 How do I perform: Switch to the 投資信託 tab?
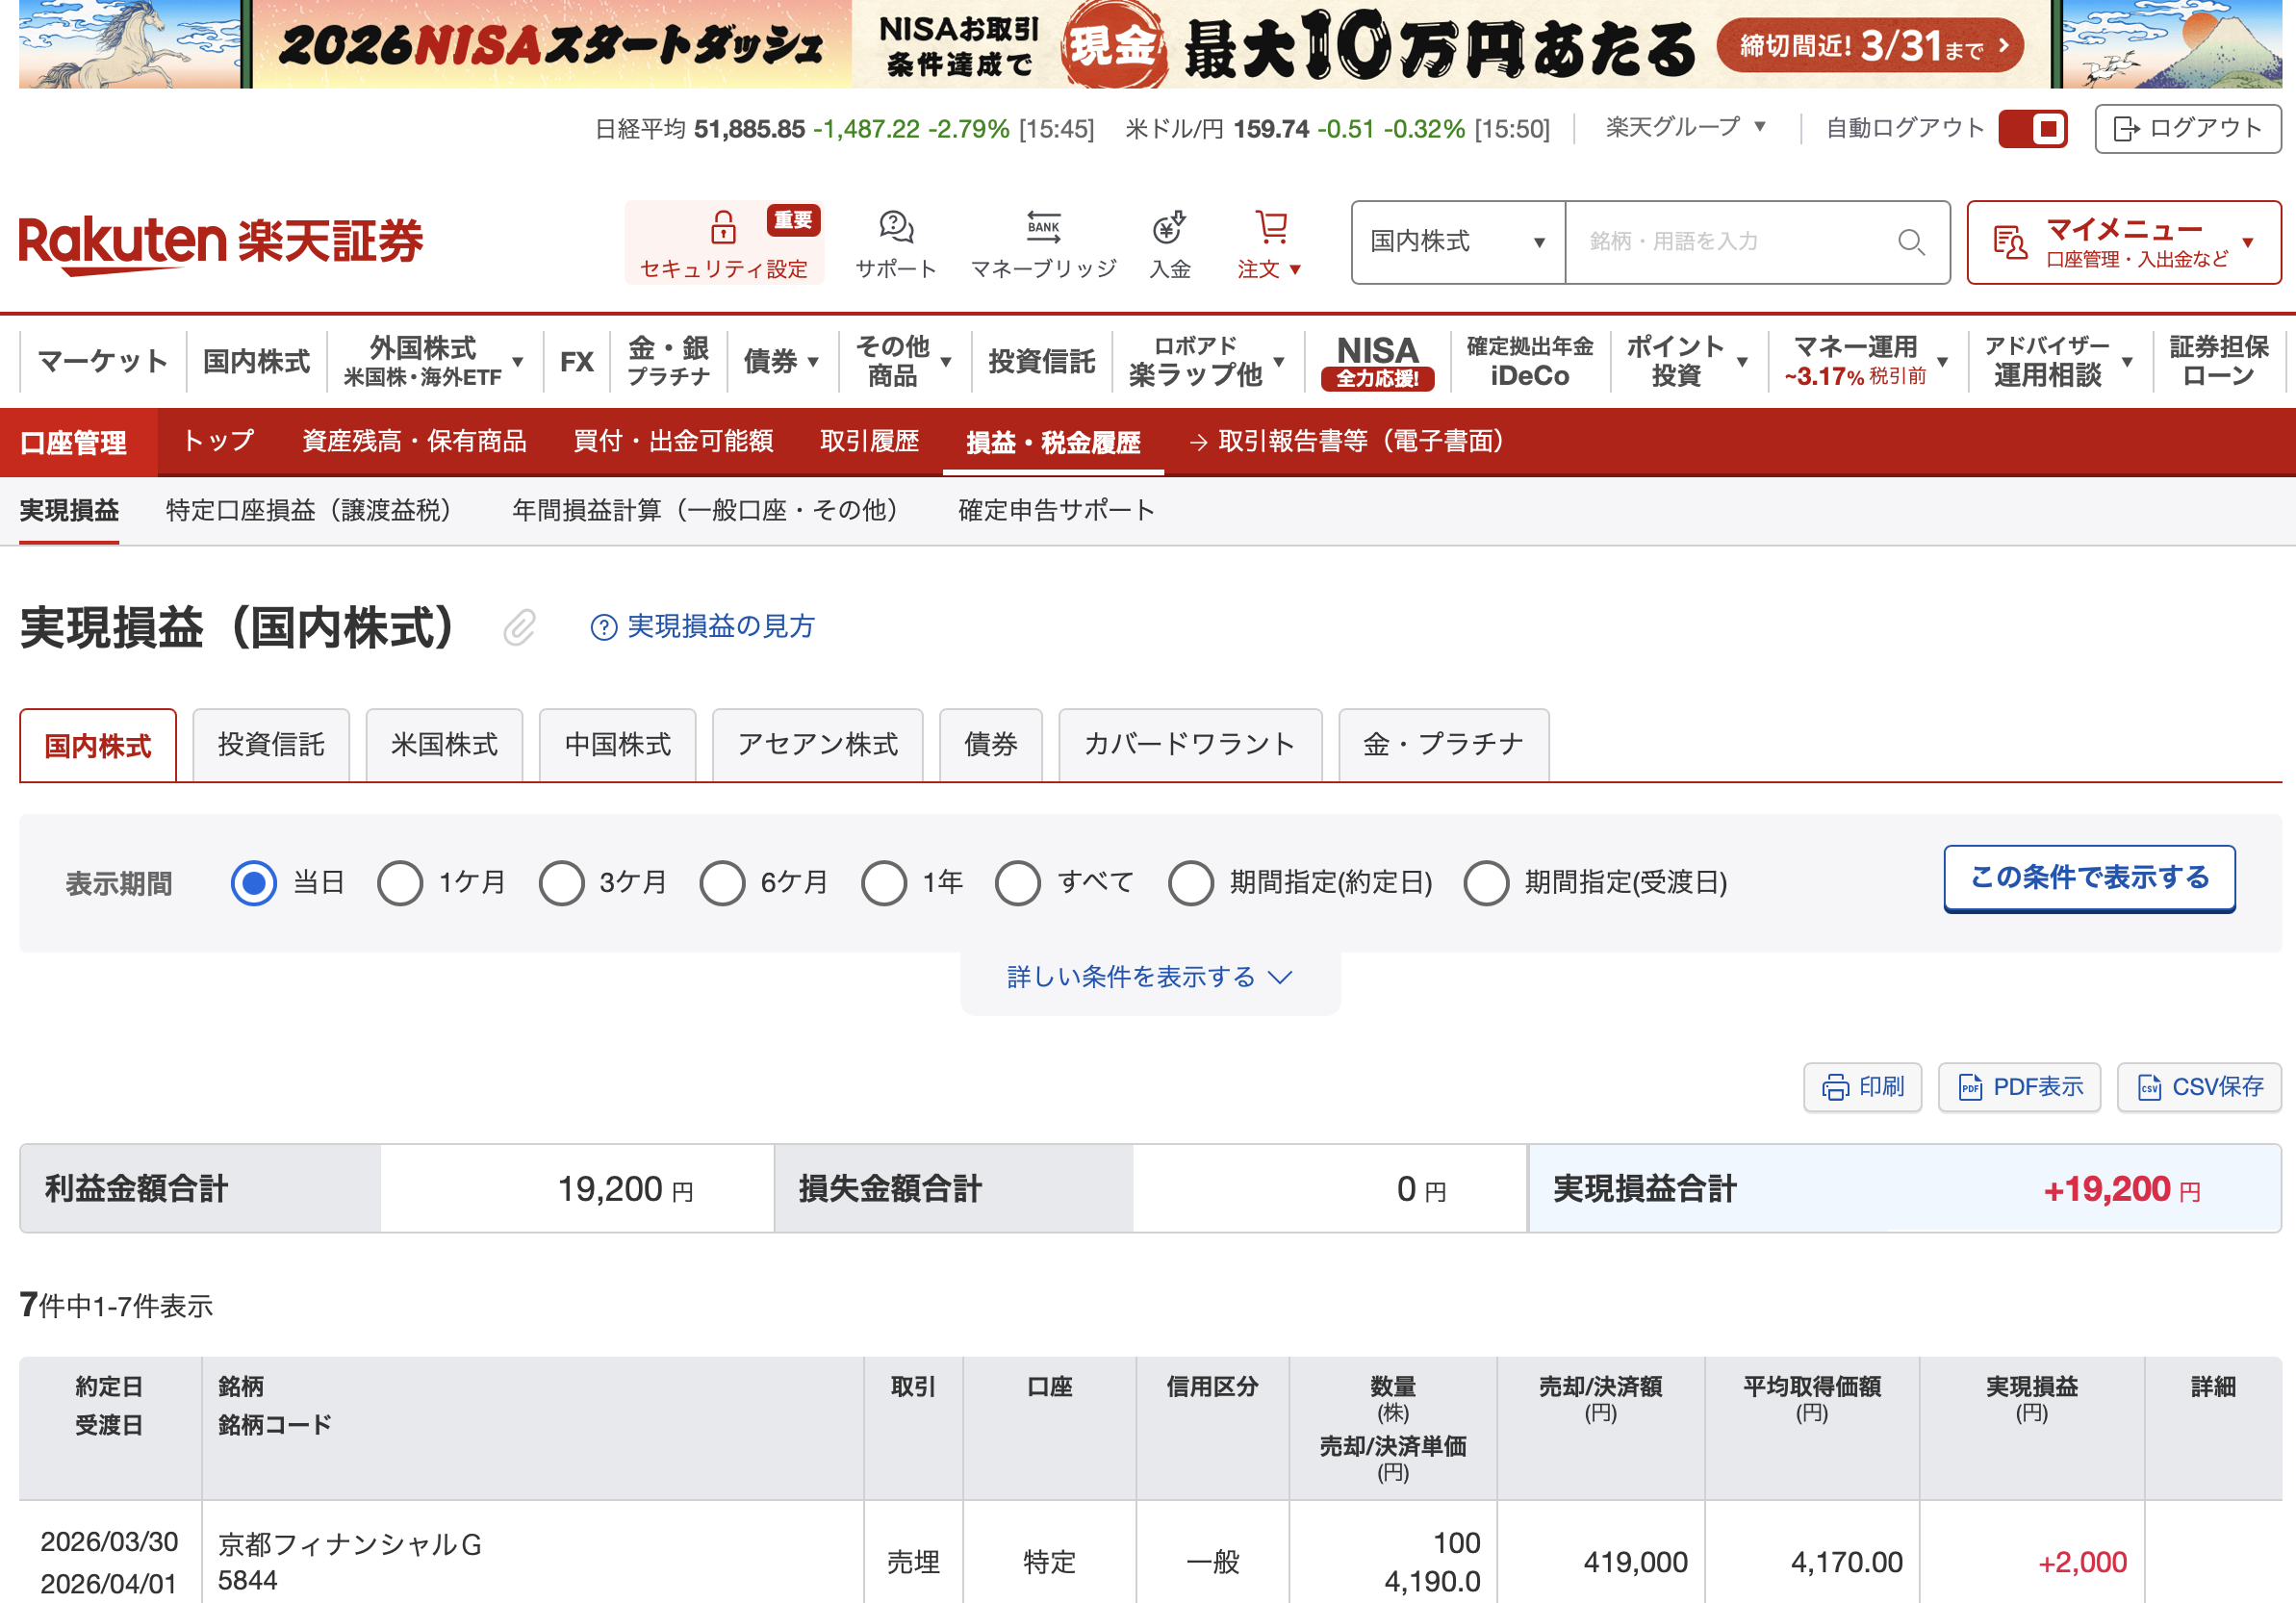pyautogui.click(x=271, y=745)
